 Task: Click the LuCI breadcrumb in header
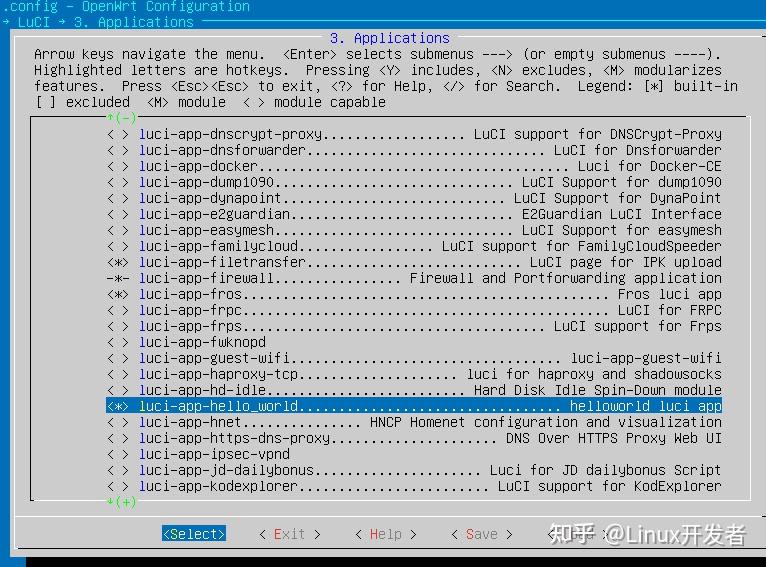pyautogui.click(x=34, y=22)
